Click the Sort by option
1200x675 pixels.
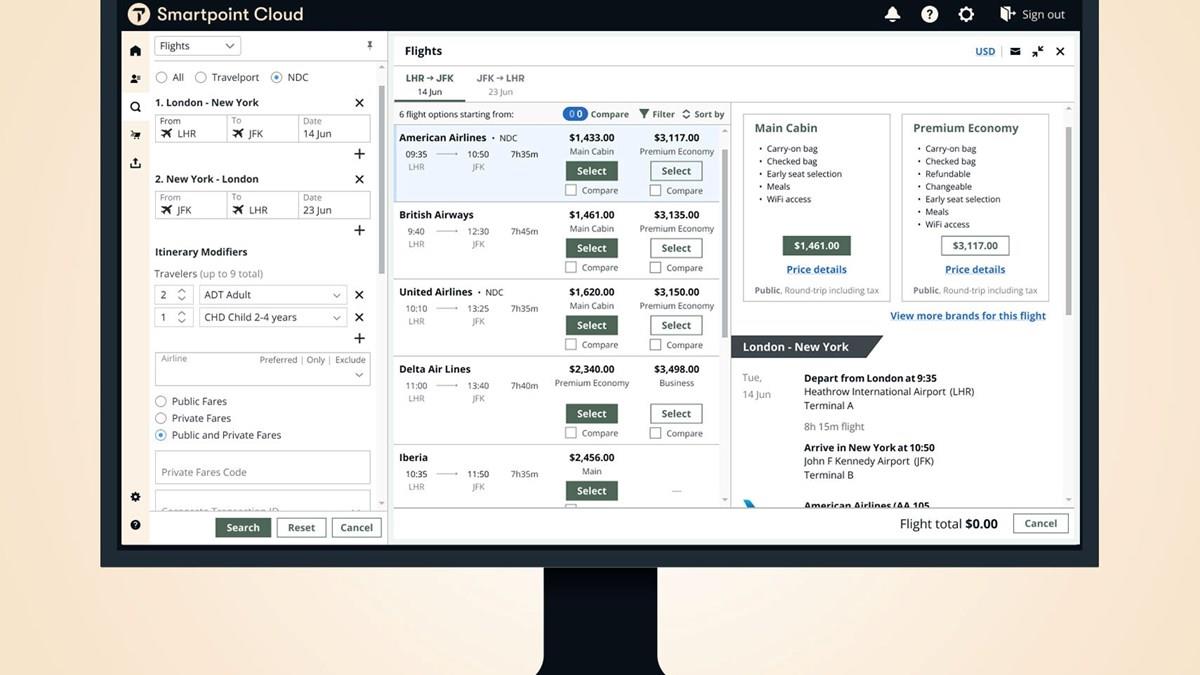coord(703,114)
